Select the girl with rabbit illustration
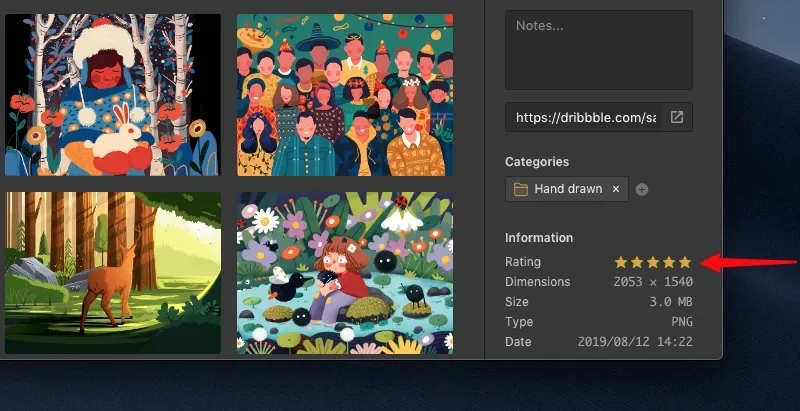The width and height of the screenshot is (800, 411). click(x=113, y=95)
